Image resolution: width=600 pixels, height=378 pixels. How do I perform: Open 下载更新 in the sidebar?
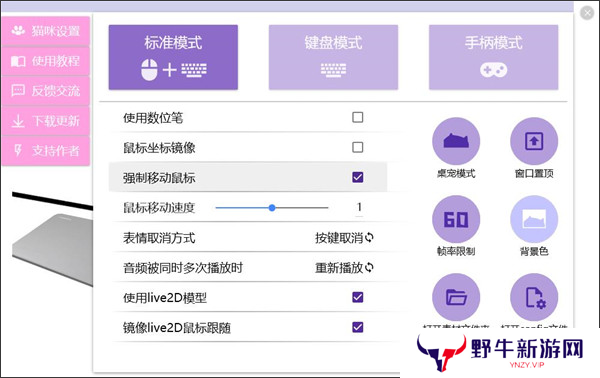(x=46, y=121)
